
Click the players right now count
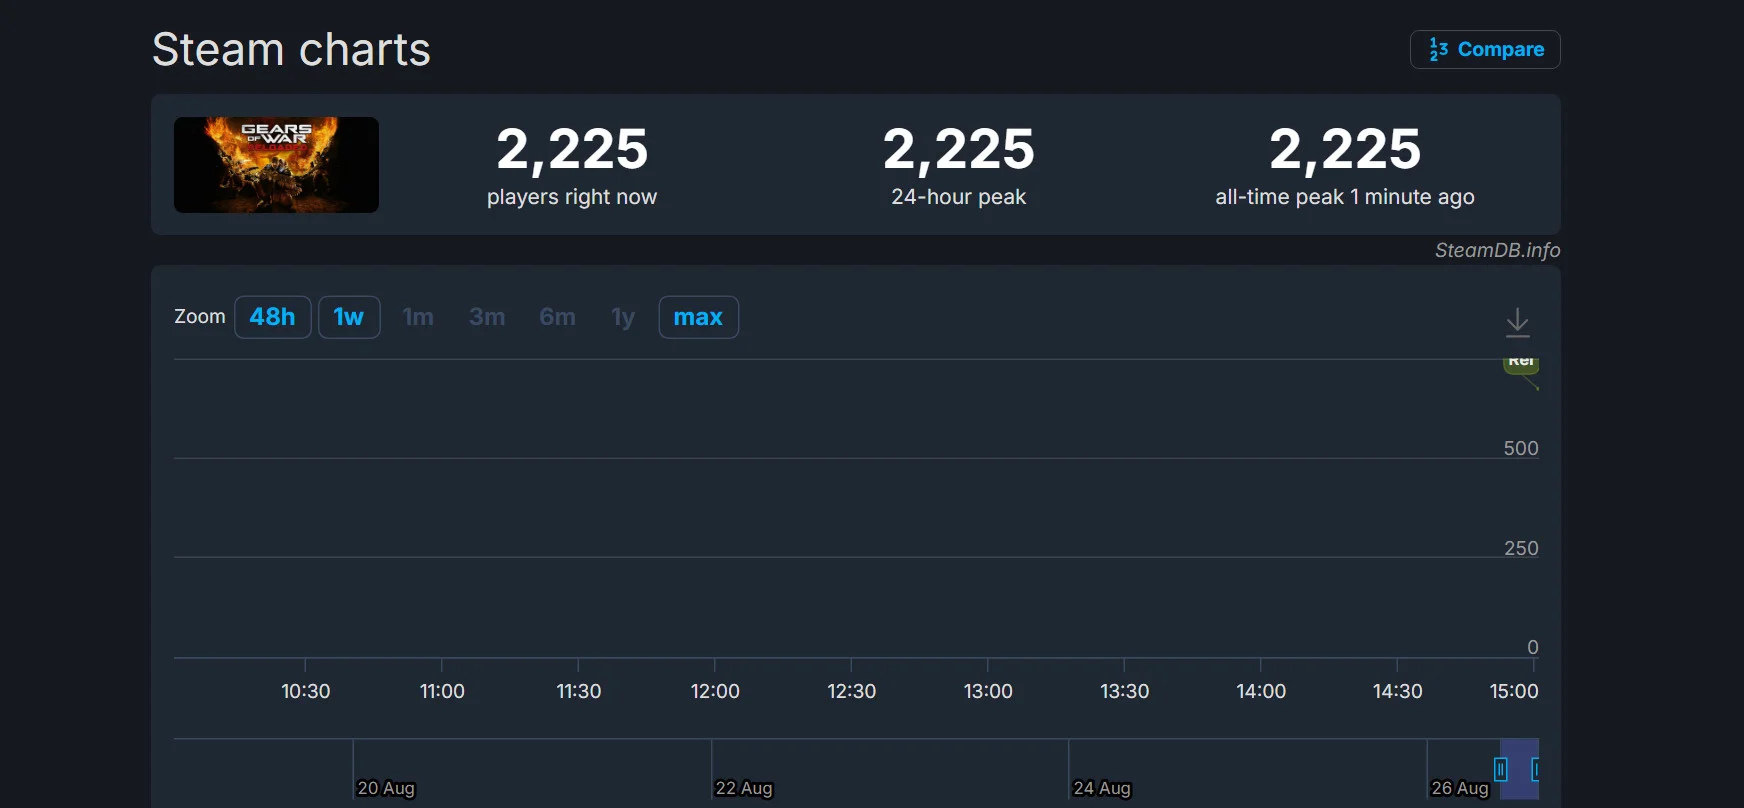(572, 149)
